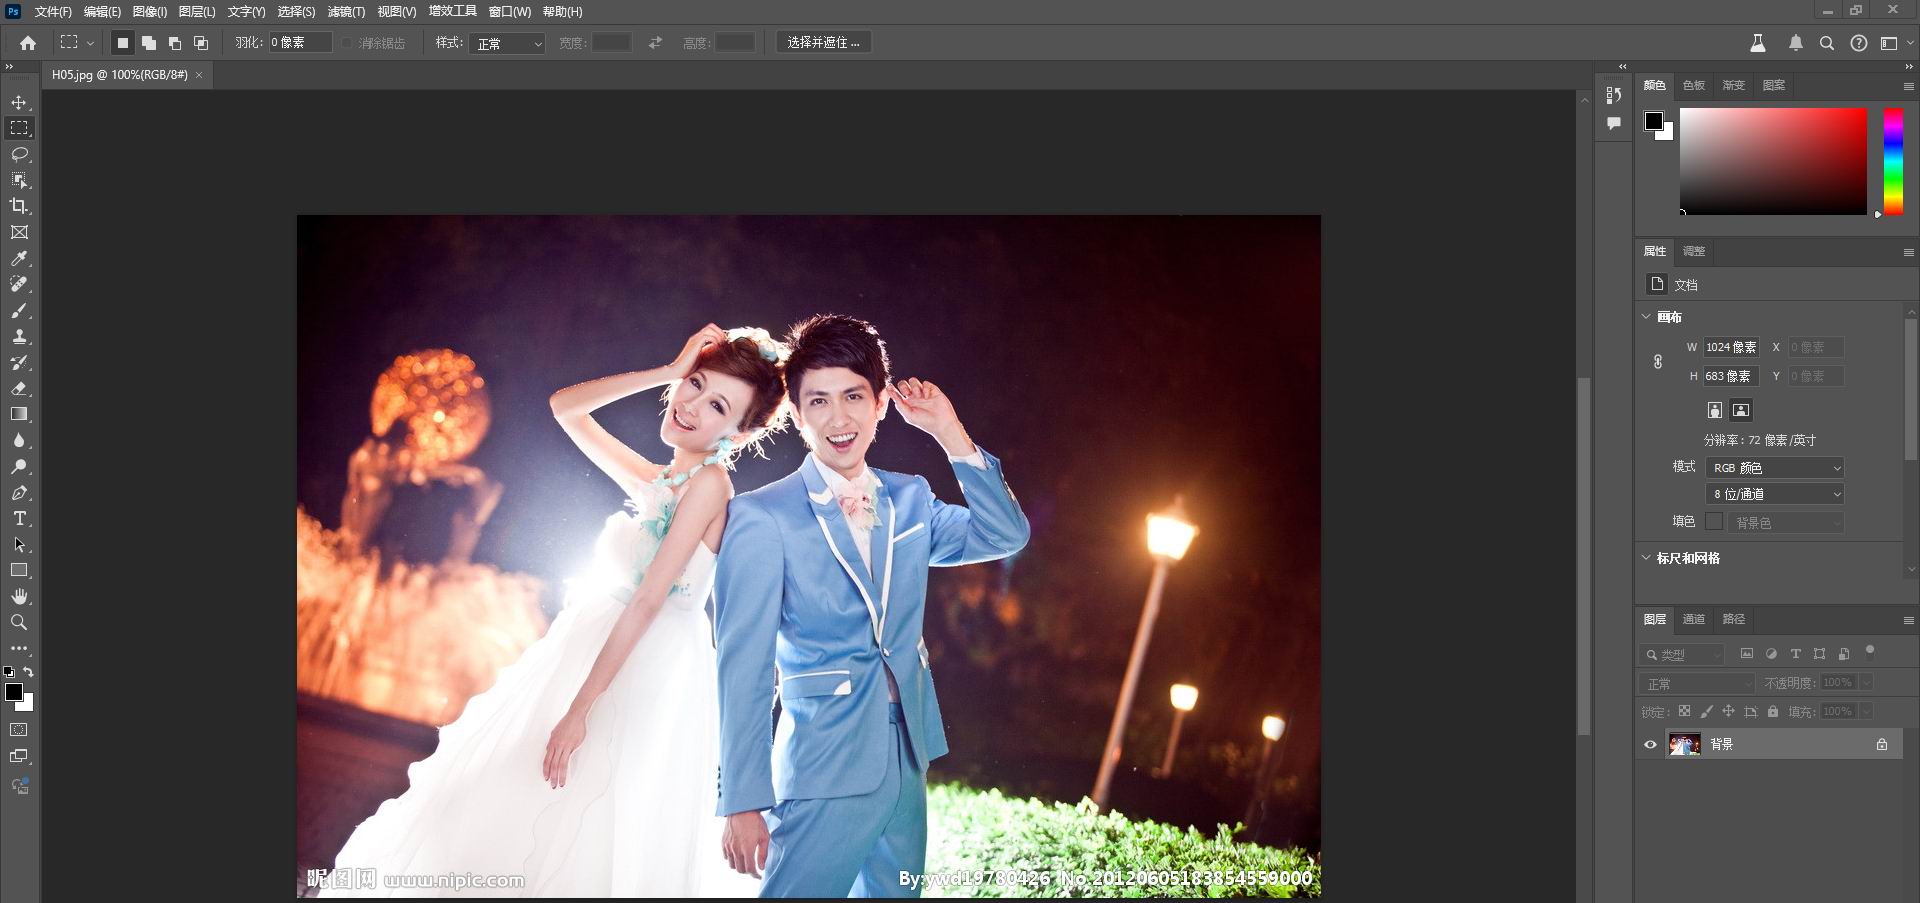
Task: Open the search magnifier in top bar
Action: tap(1826, 43)
